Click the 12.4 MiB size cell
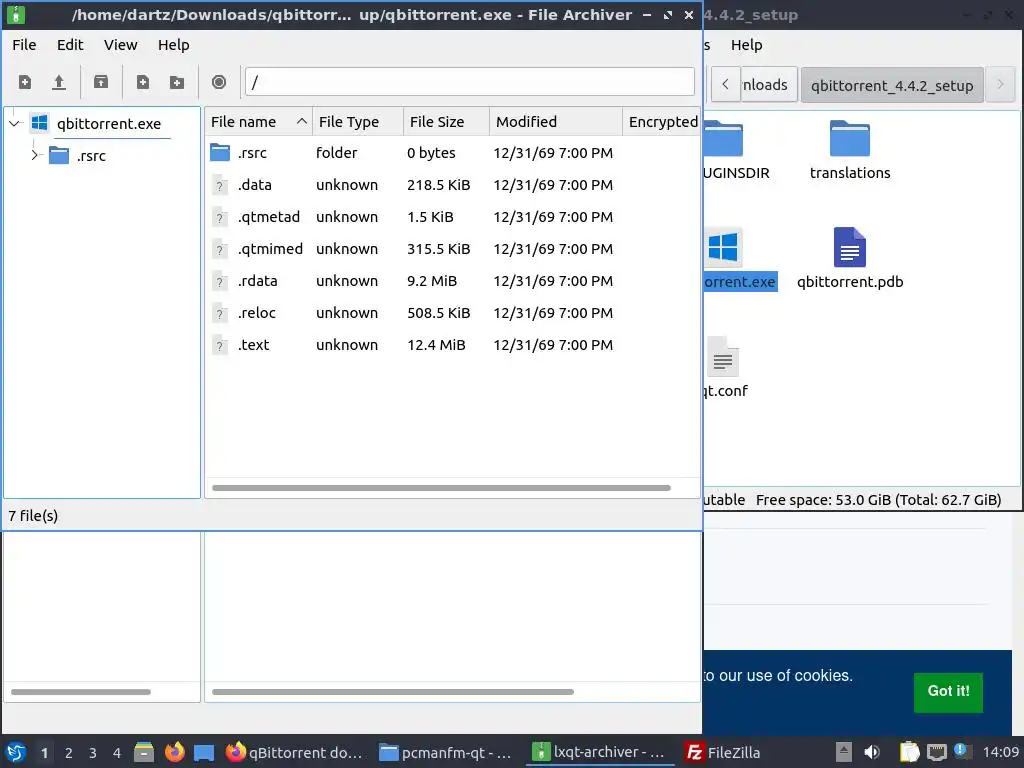 (x=436, y=345)
